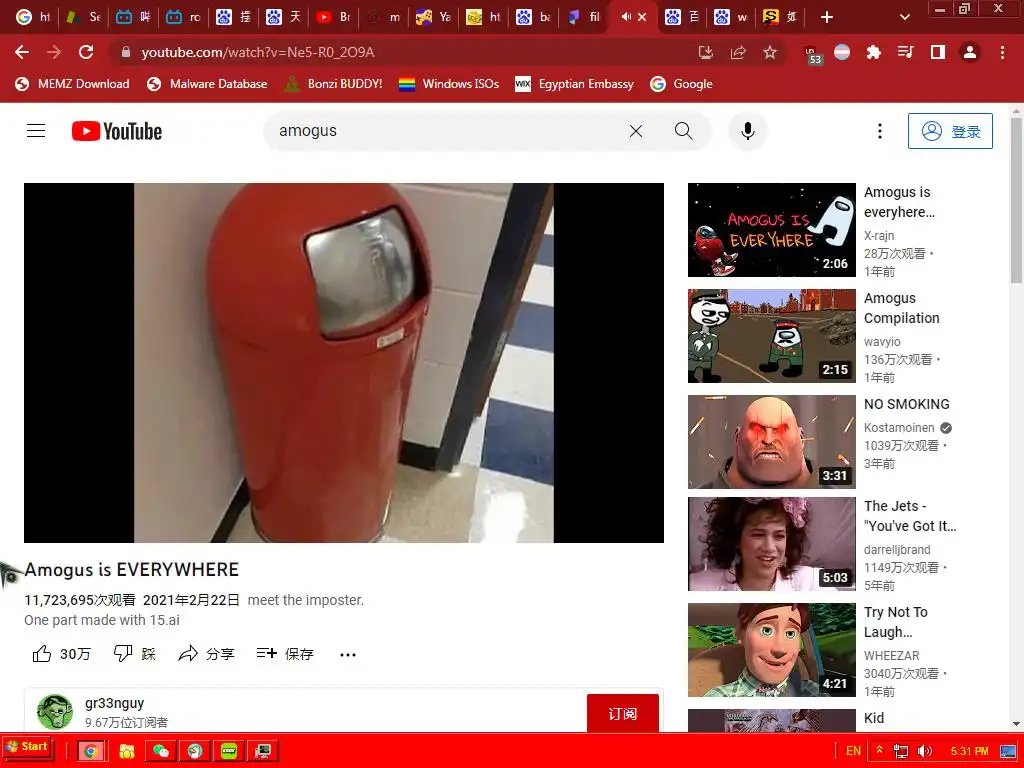Run the search with magnifier icon
Image resolution: width=1024 pixels, height=768 pixels.
tap(683, 131)
